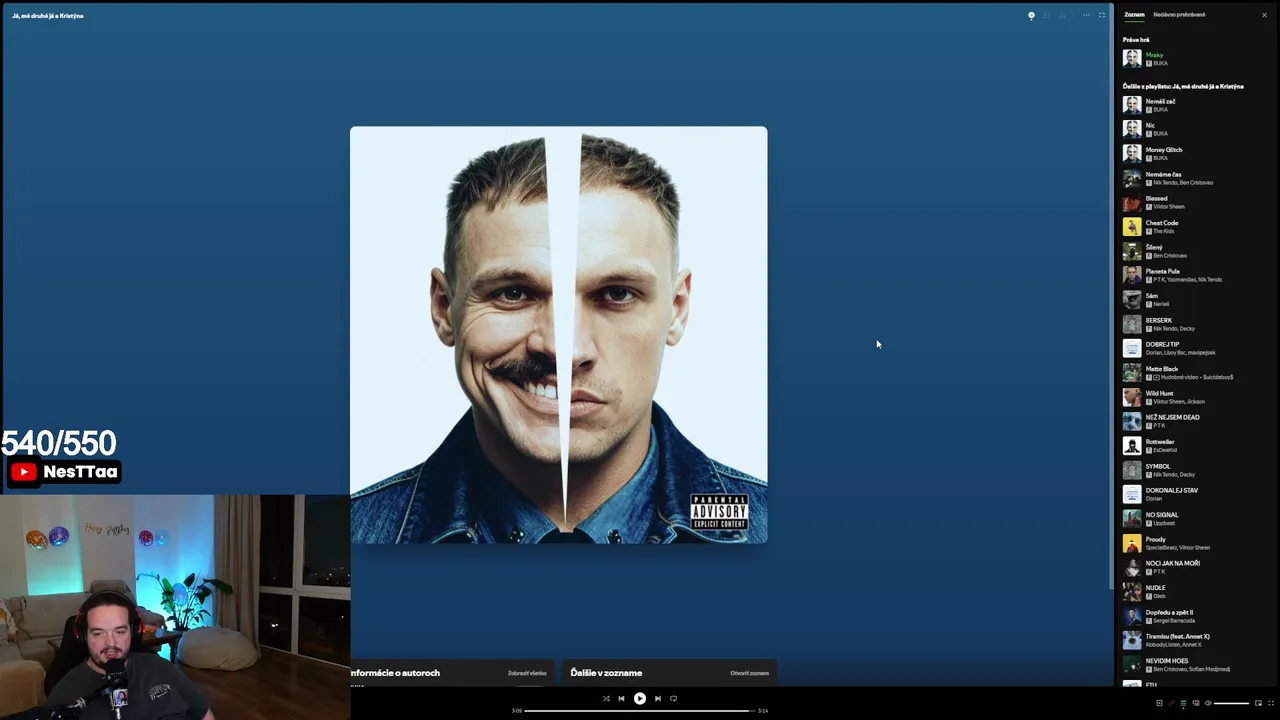Click the Zobraziť všetko link

point(527,673)
